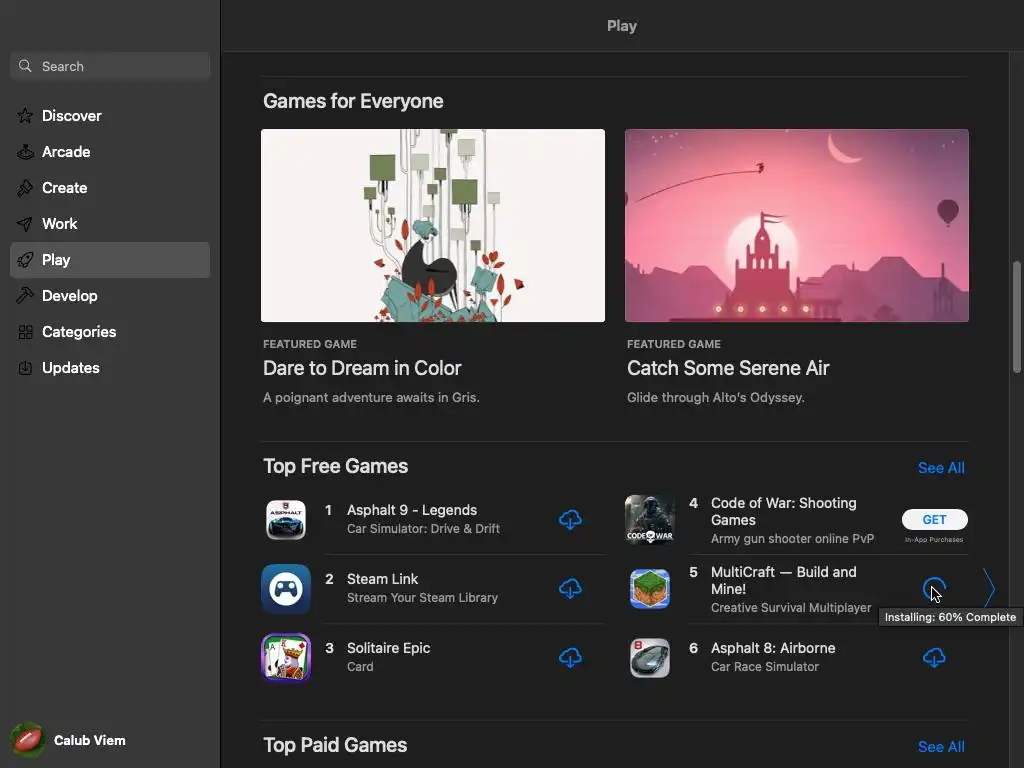Viewport: 1024px width, 768px height.
Task: Download Steam Link via cloud icon
Action: coord(570,588)
